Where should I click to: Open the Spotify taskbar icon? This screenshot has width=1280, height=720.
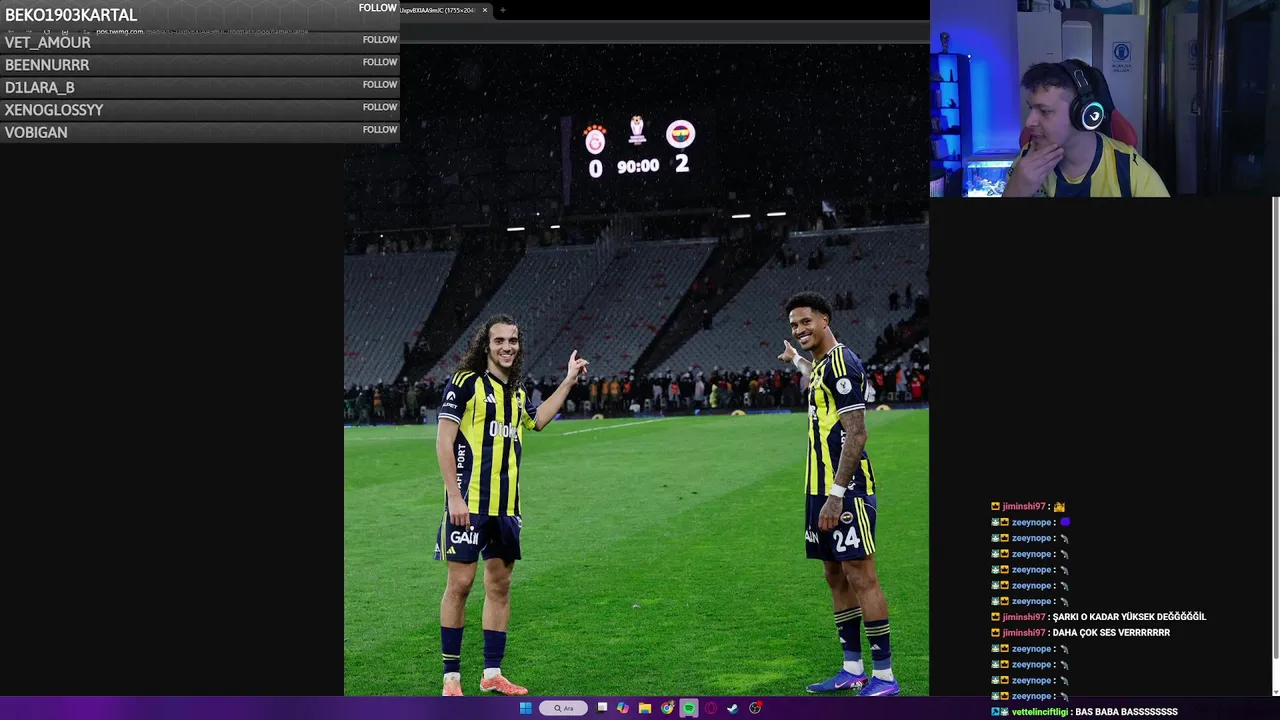click(689, 708)
